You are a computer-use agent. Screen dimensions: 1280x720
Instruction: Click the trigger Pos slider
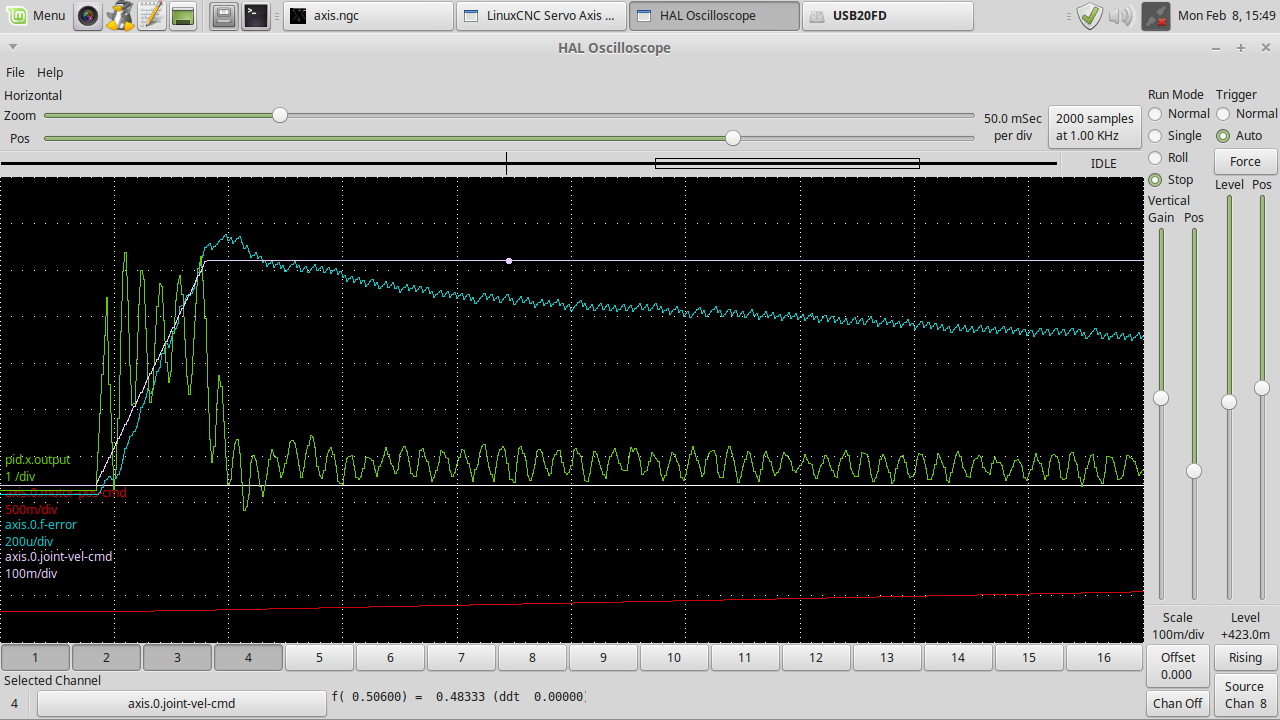pyautogui.click(x=1262, y=398)
